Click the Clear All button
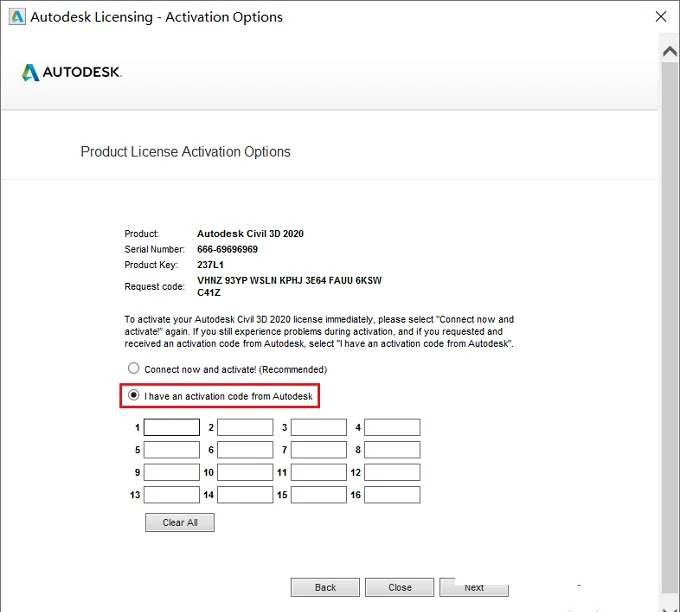This screenshot has width=680, height=612. click(x=180, y=523)
